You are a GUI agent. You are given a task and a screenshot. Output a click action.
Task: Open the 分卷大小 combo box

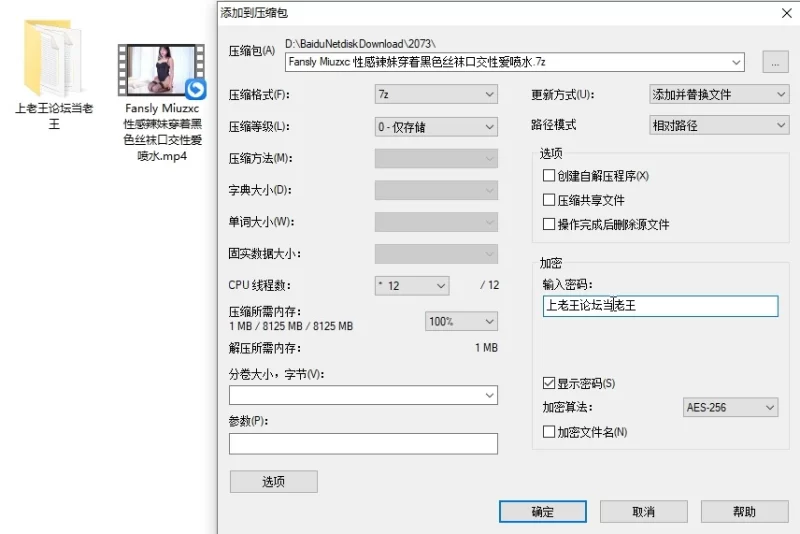[363, 395]
